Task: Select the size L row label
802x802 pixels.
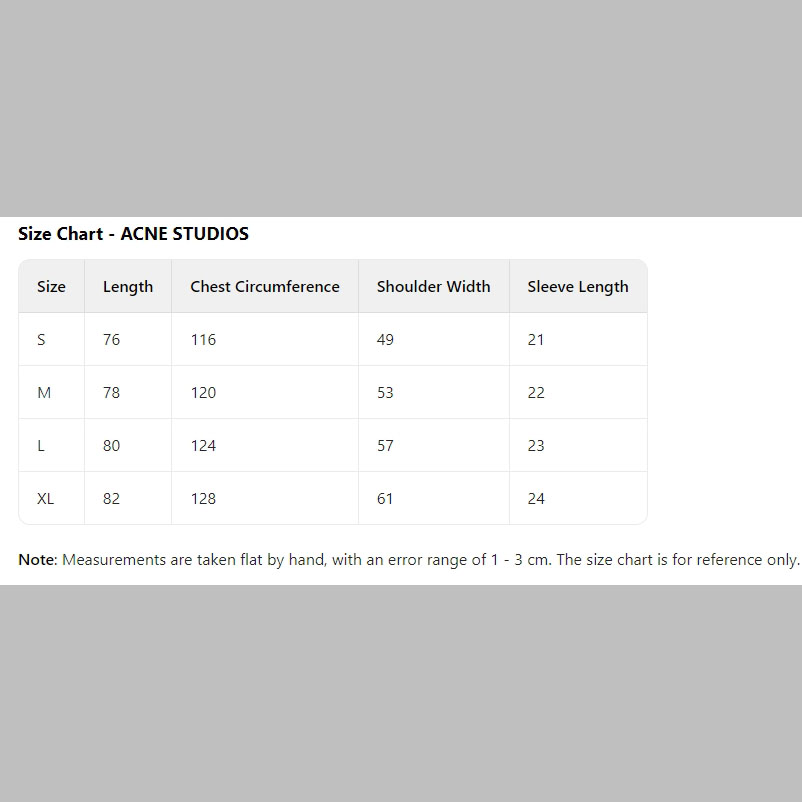Action: pyautogui.click(x=41, y=445)
